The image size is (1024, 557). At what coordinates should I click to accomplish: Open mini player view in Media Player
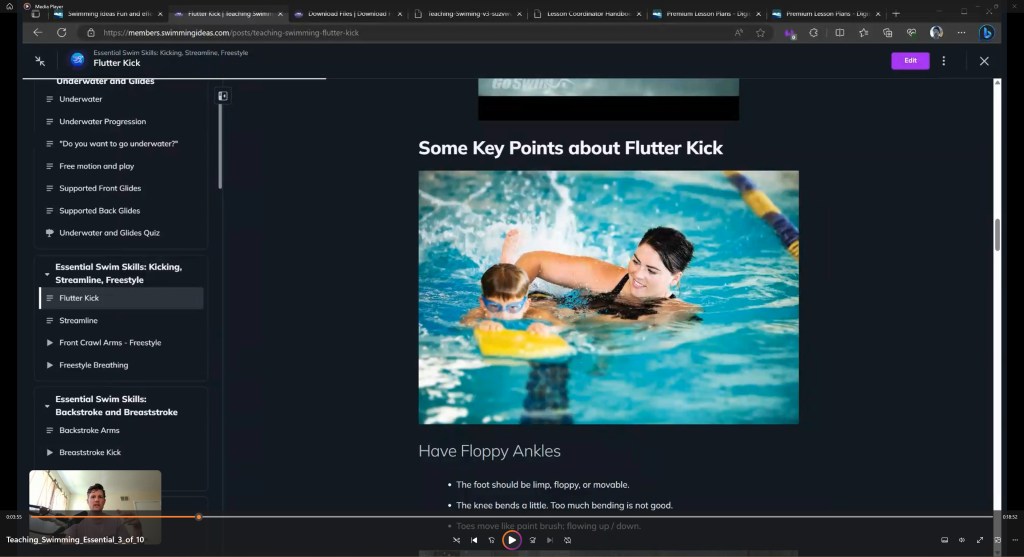[997, 540]
